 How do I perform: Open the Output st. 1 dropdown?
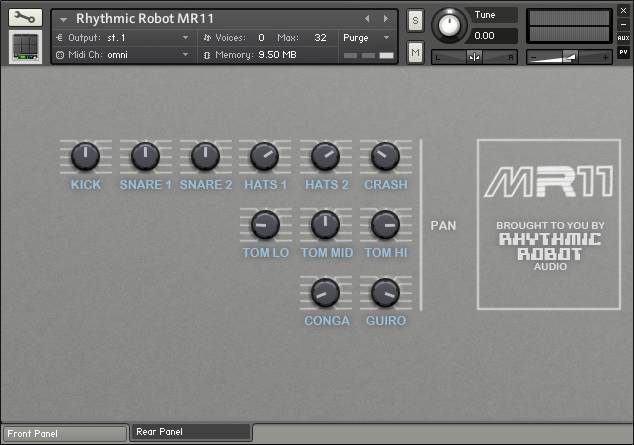(x=123, y=38)
